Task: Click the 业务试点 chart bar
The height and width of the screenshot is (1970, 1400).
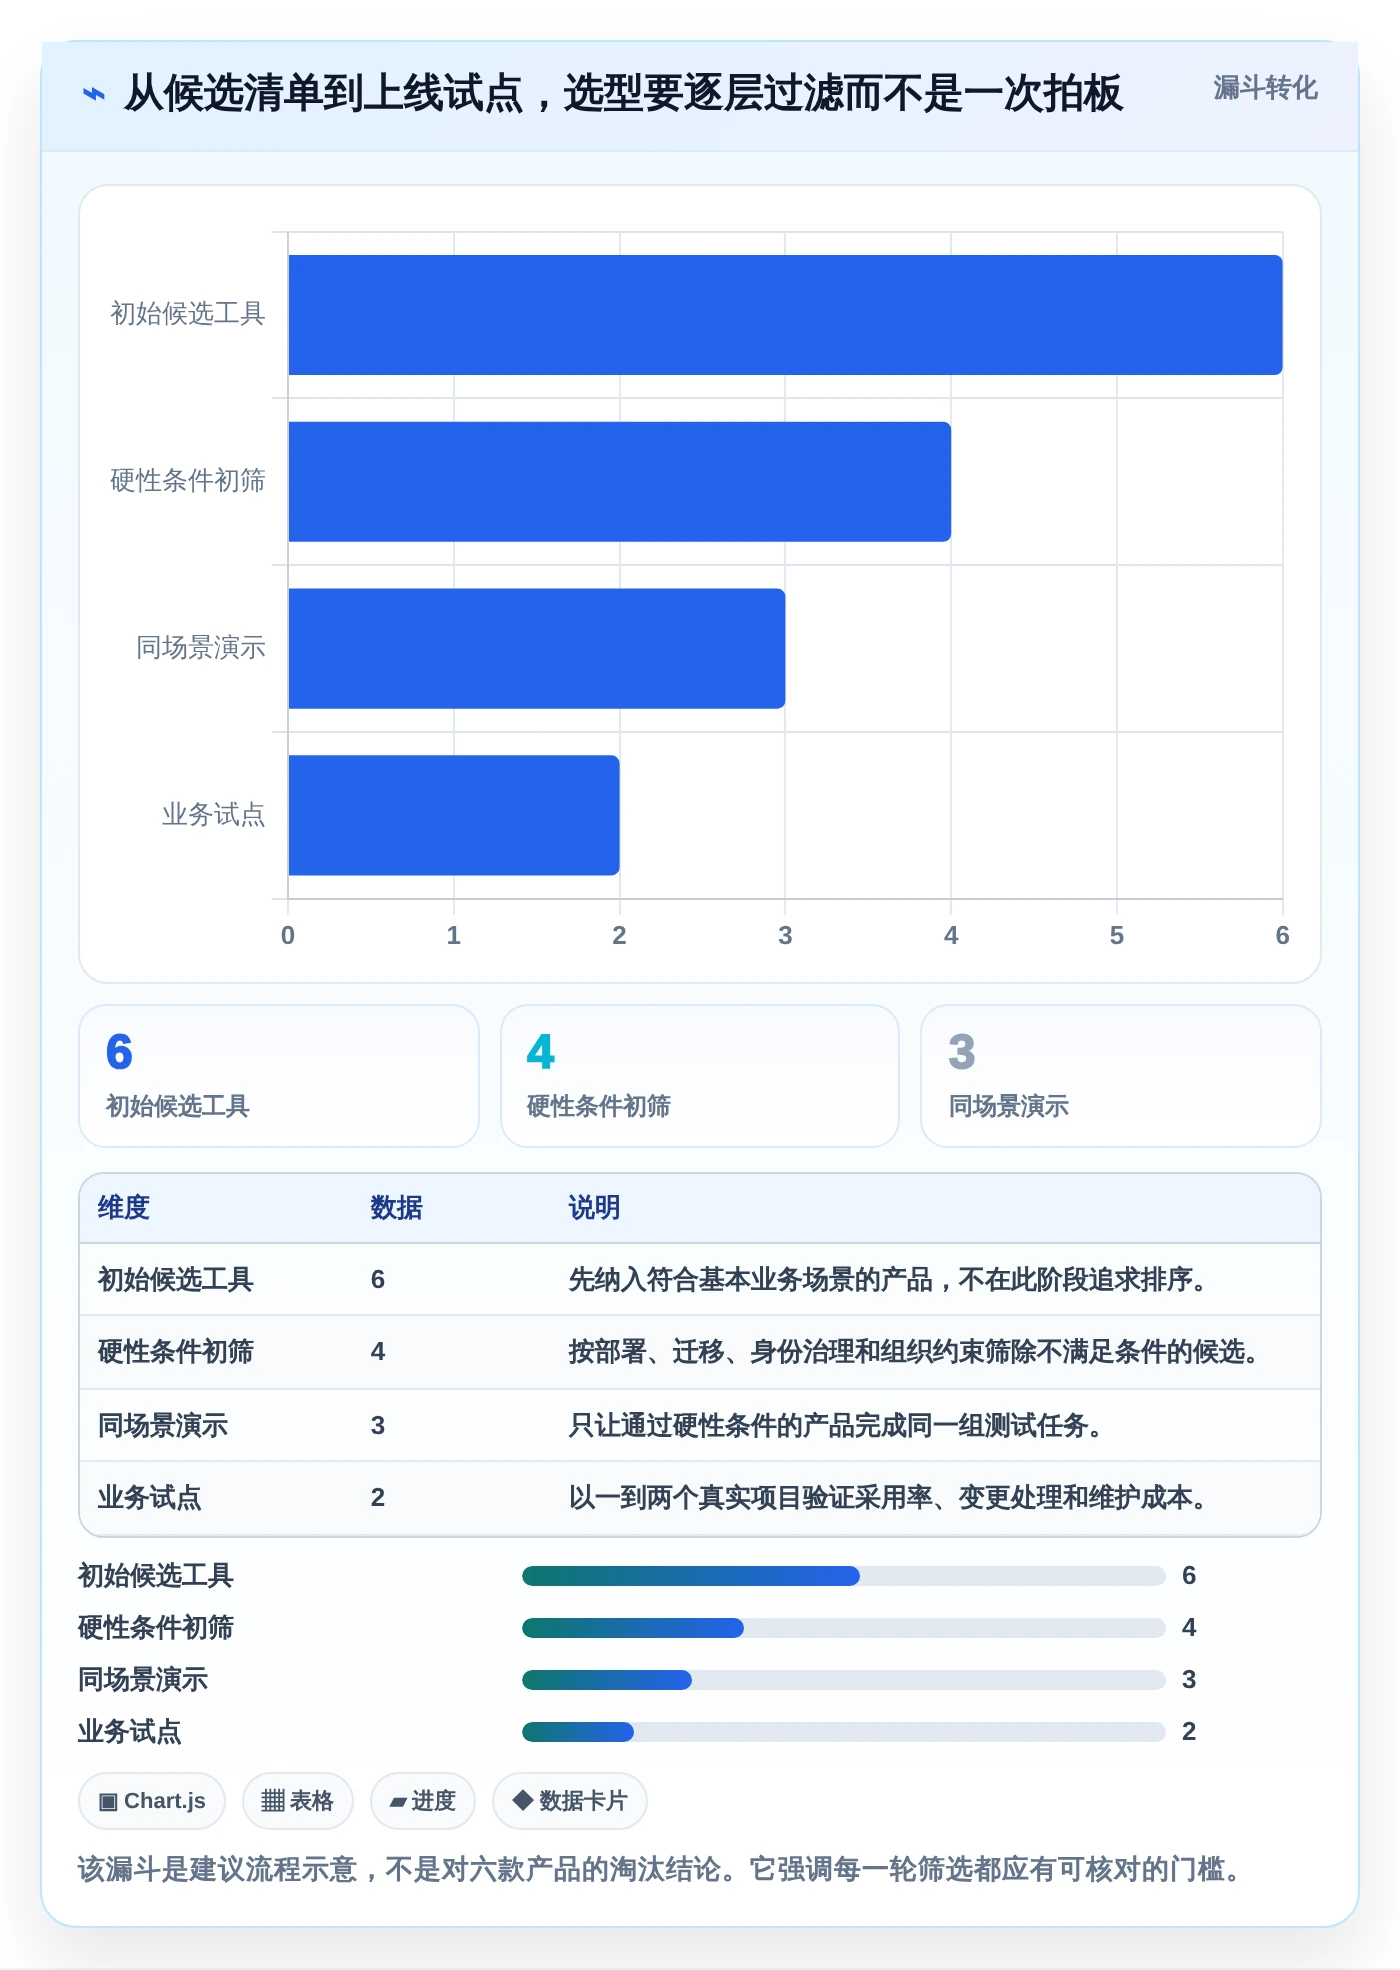Action: tap(453, 815)
